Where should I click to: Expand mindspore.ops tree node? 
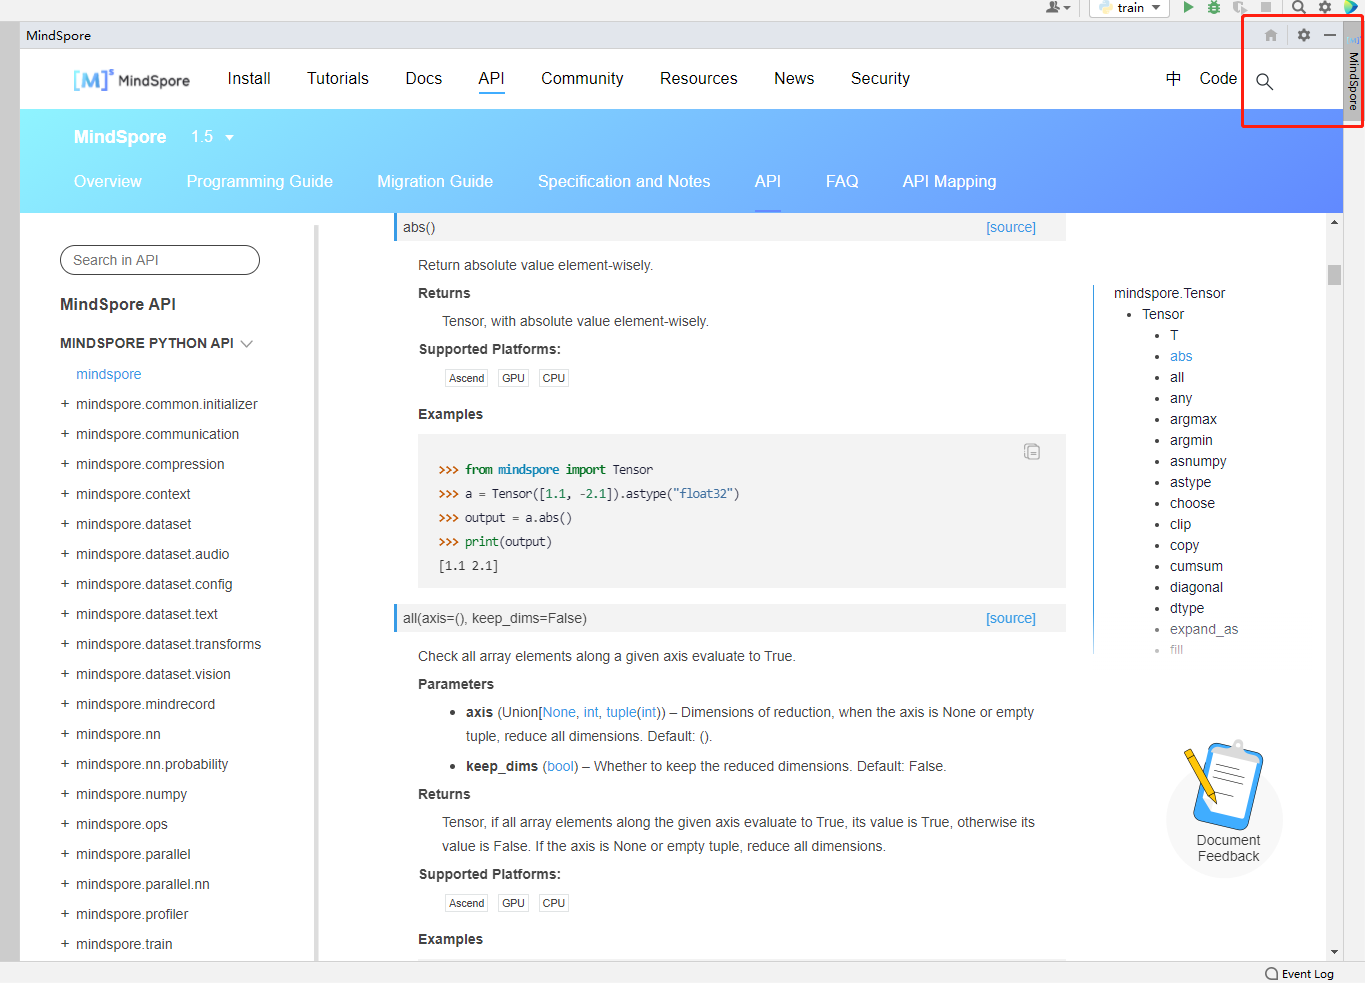pos(65,824)
